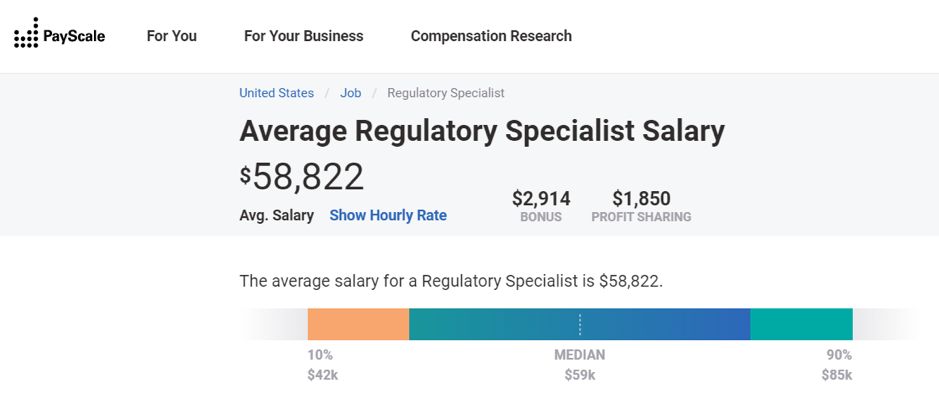Open the Compensation Research menu
This screenshot has height=397, width=939.
pyautogui.click(x=491, y=36)
